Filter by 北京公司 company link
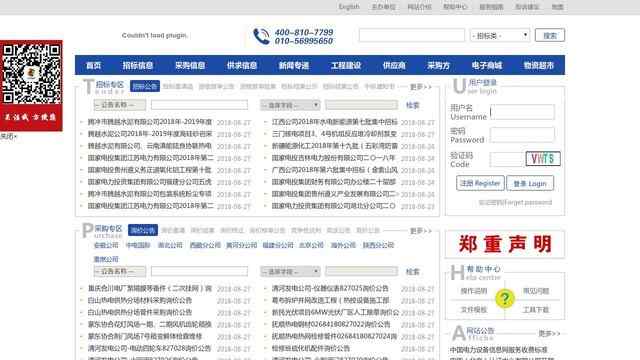The width and height of the screenshot is (640, 360). [x=311, y=245]
